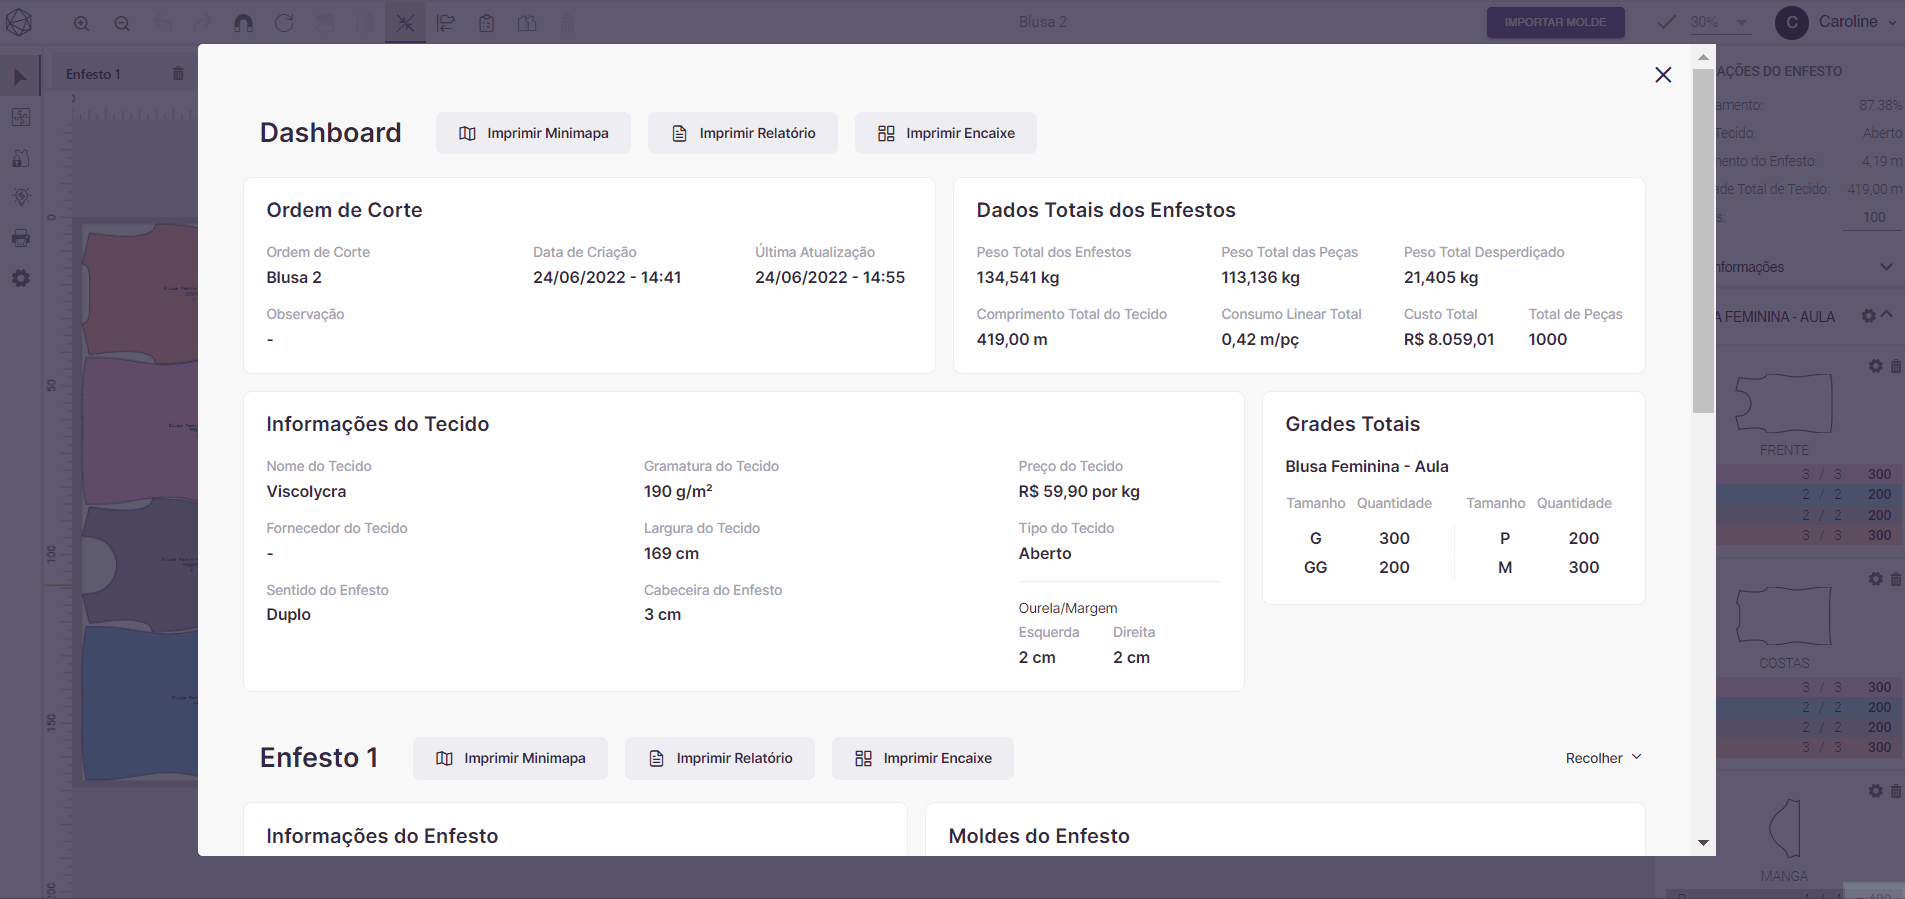
Task: Click Enfesto 1 Imprimir Minimapa button
Action: pyautogui.click(x=510, y=758)
